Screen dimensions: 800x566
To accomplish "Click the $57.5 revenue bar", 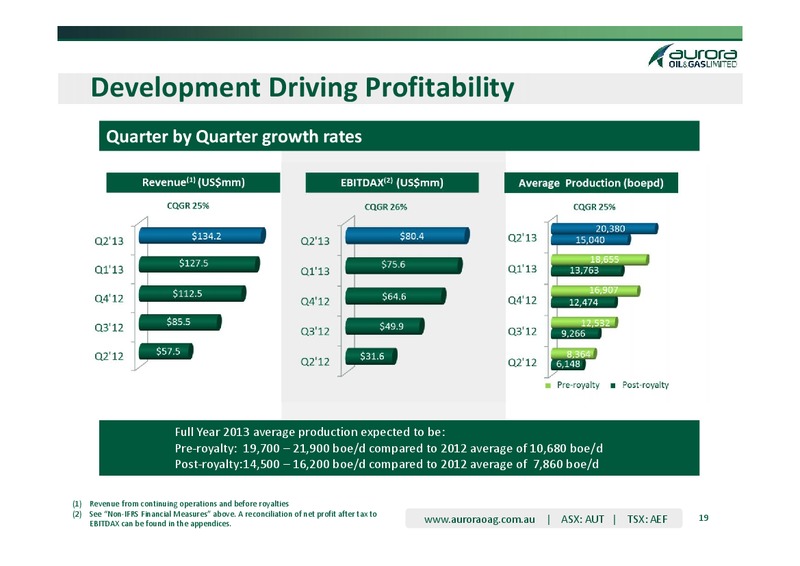I will [166, 351].
